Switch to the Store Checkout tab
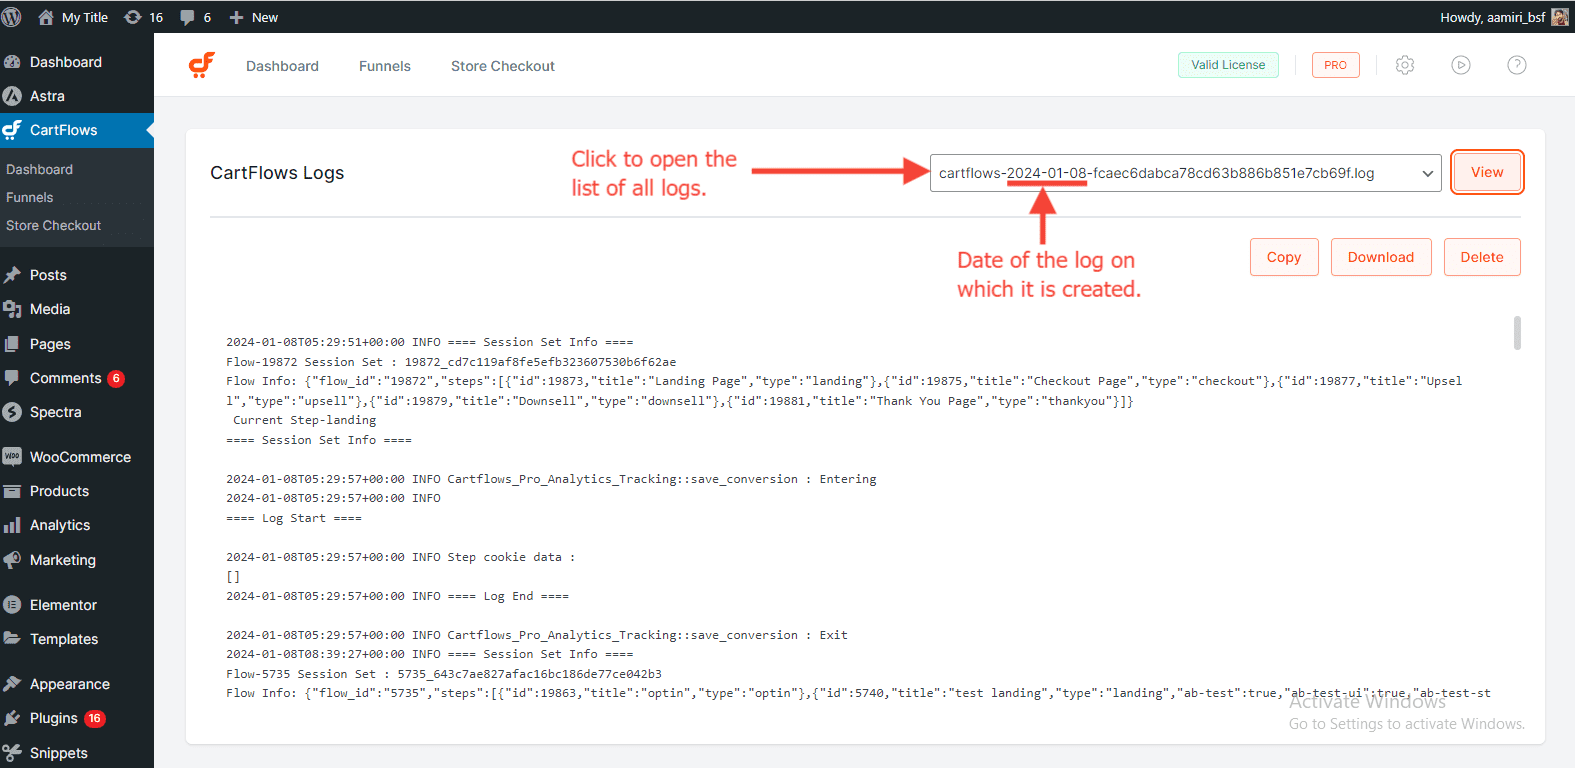 (502, 66)
